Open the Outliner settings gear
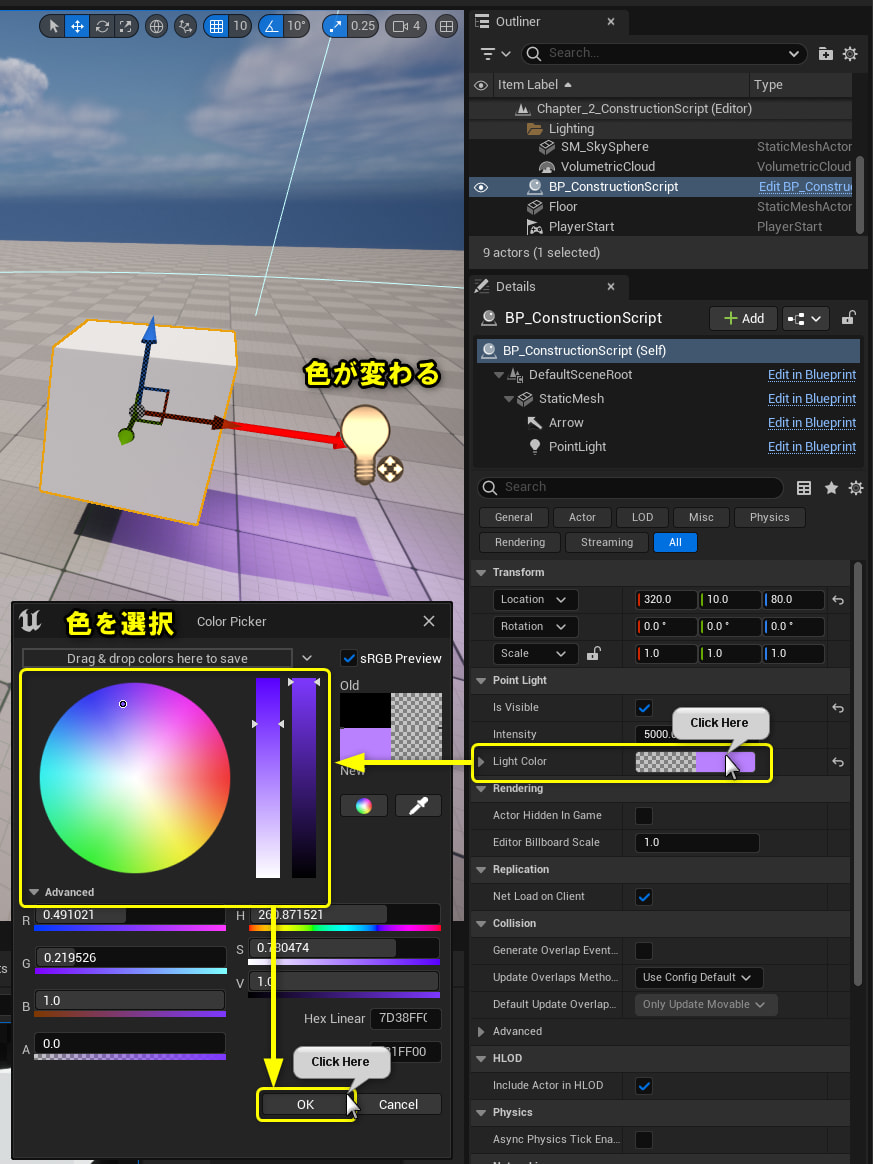 (x=851, y=53)
